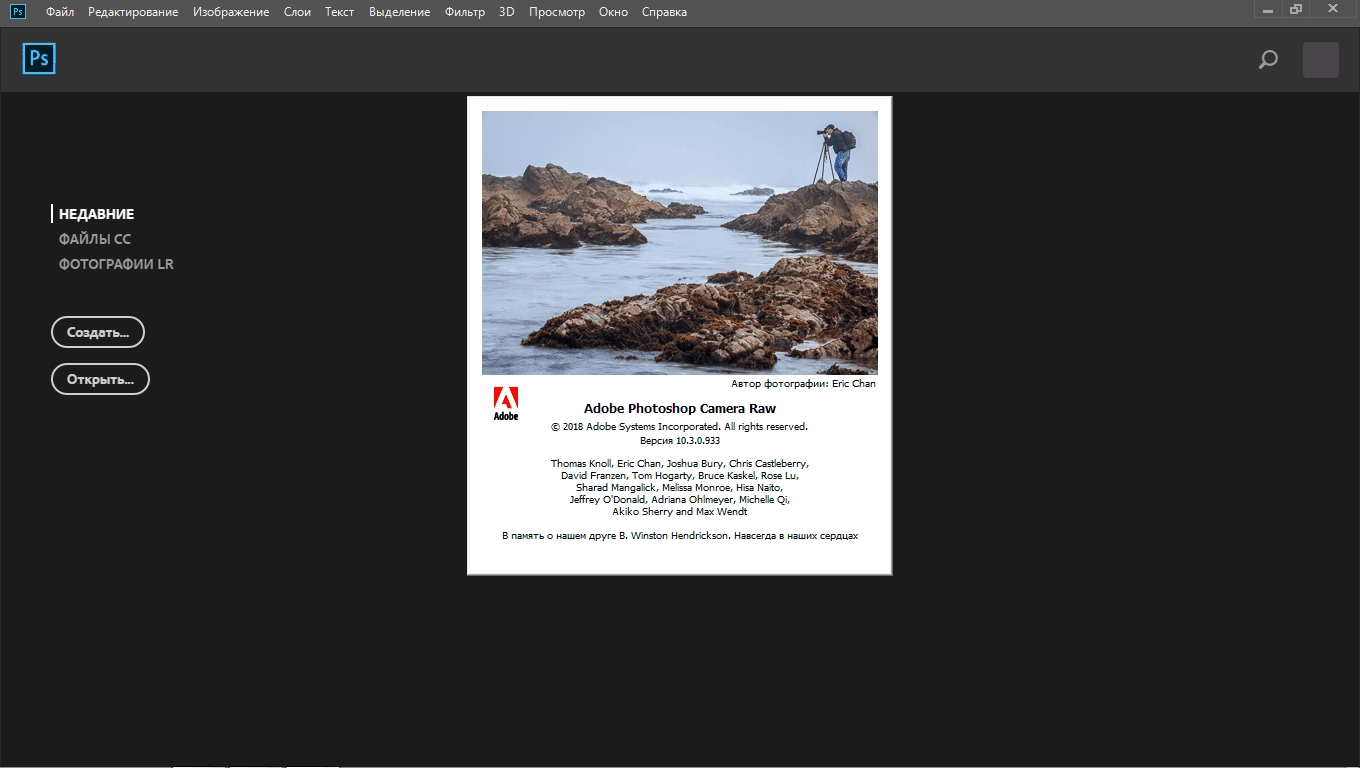Viewport: 1360px width, 768px height.
Task: Open the Редактирование menu
Action: (133, 12)
